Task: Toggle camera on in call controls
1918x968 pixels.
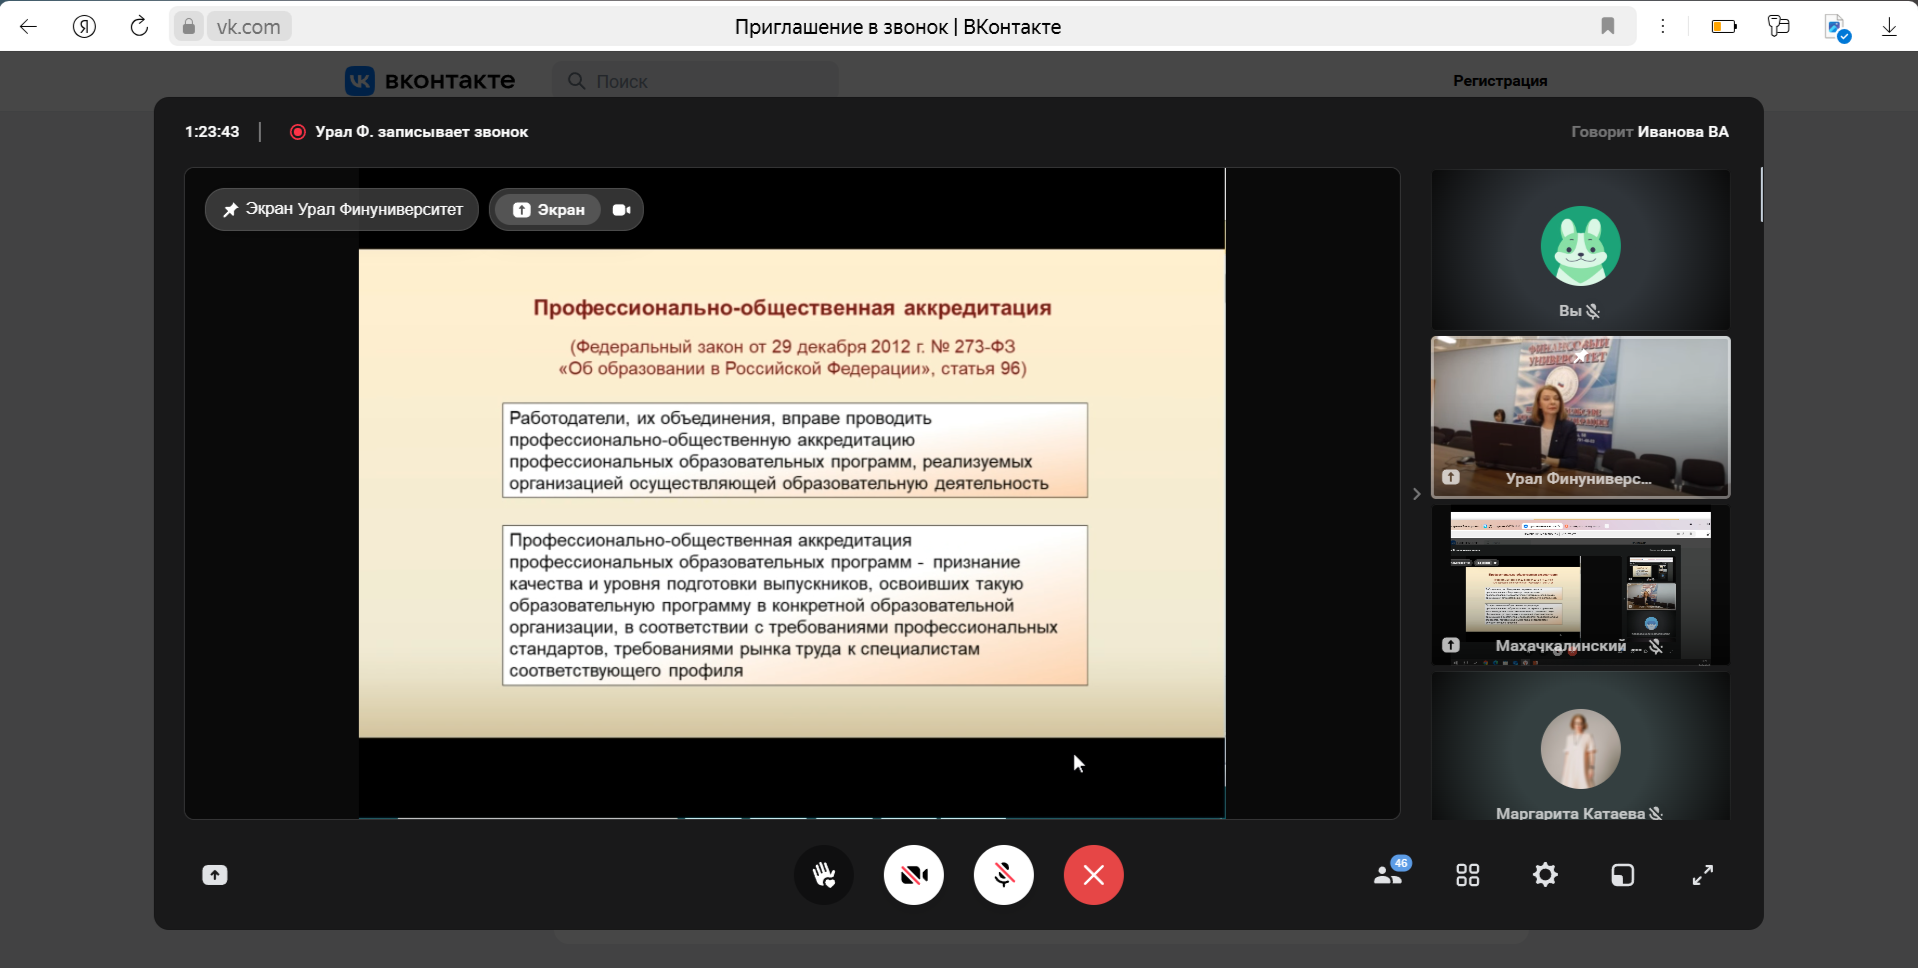Action: (x=914, y=875)
